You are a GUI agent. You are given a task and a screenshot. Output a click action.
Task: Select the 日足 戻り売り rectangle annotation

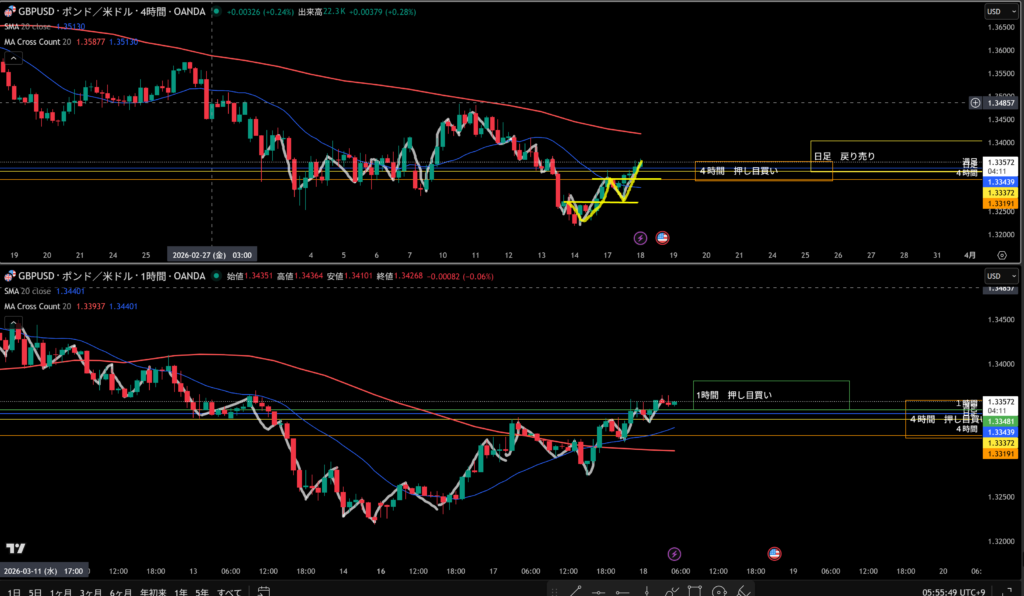[845, 156]
